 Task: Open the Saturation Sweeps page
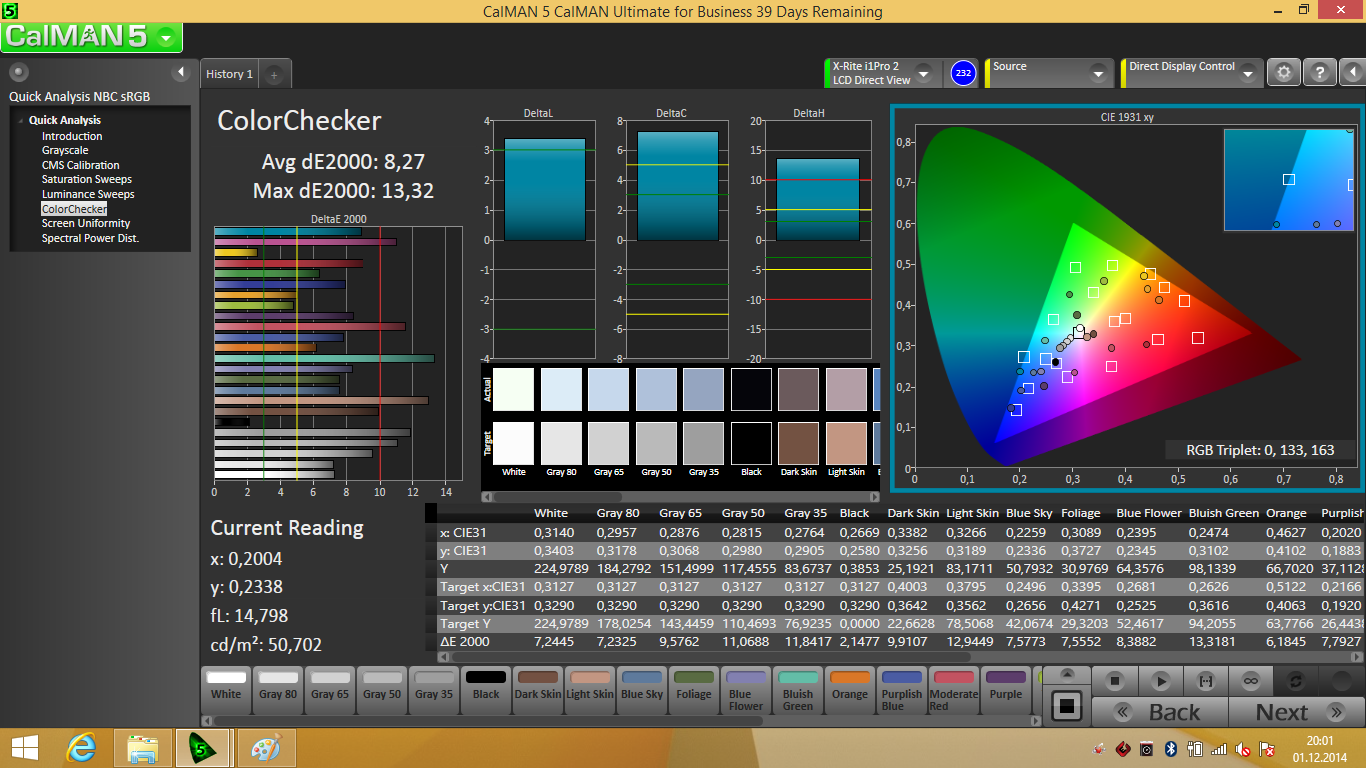pyautogui.click(x=87, y=180)
